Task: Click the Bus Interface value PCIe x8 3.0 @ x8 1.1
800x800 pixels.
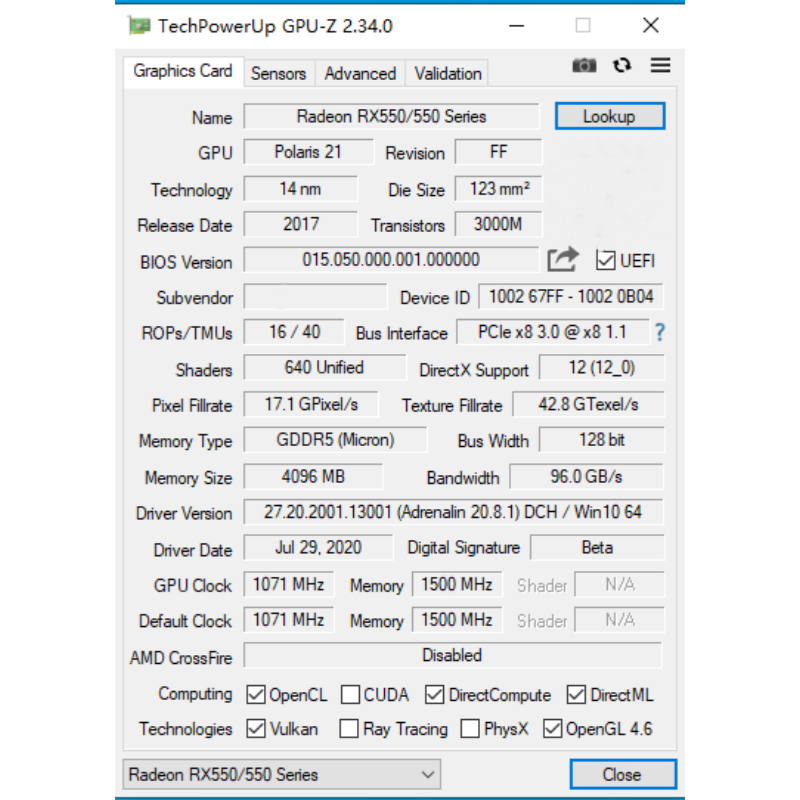Action: pos(553,332)
